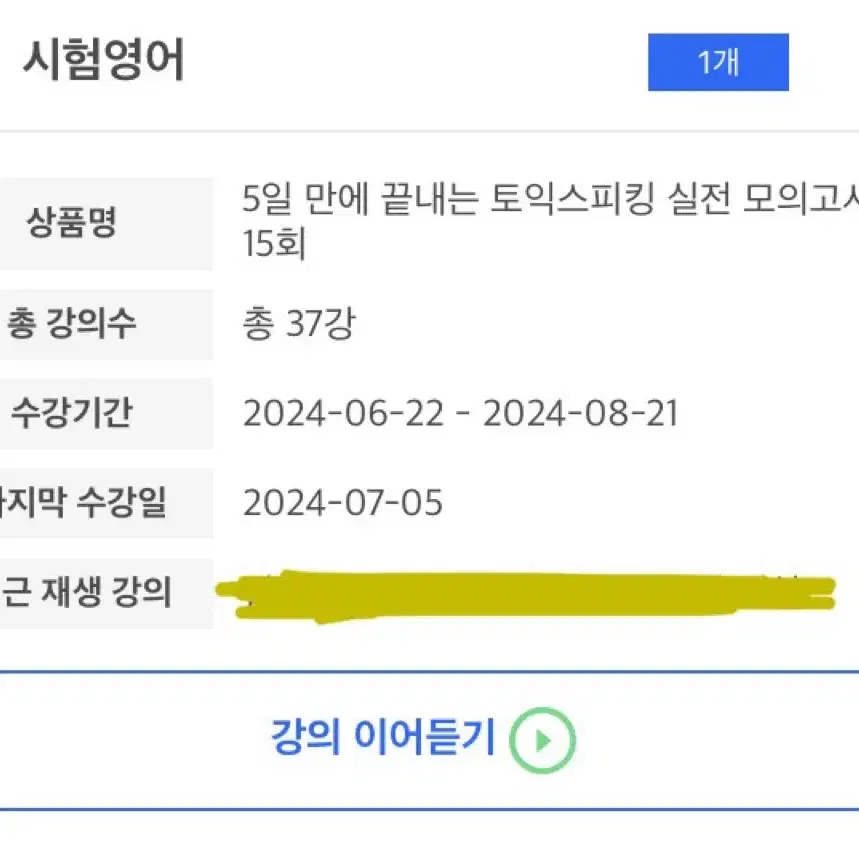The height and width of the screenshot is (859, 859).
Task: Click the blue line above 강의 이어듣기
Action: [x=430, y=671]
